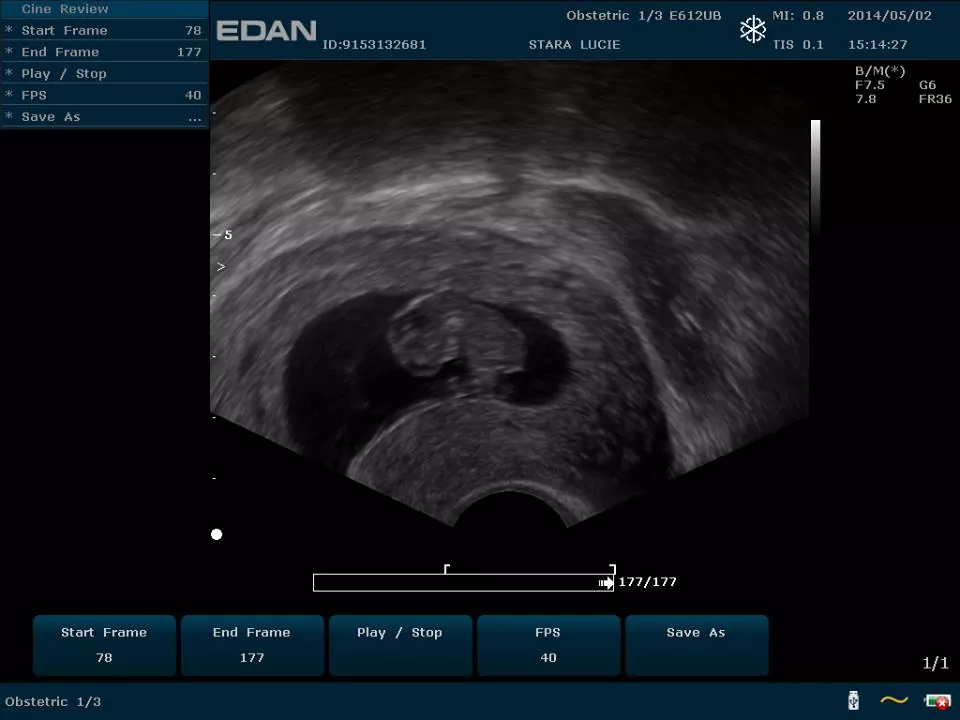The image size is (960, 720).
Task: Click the focus position arrow marker on depth scale
Action: click(x=221, y=267)
